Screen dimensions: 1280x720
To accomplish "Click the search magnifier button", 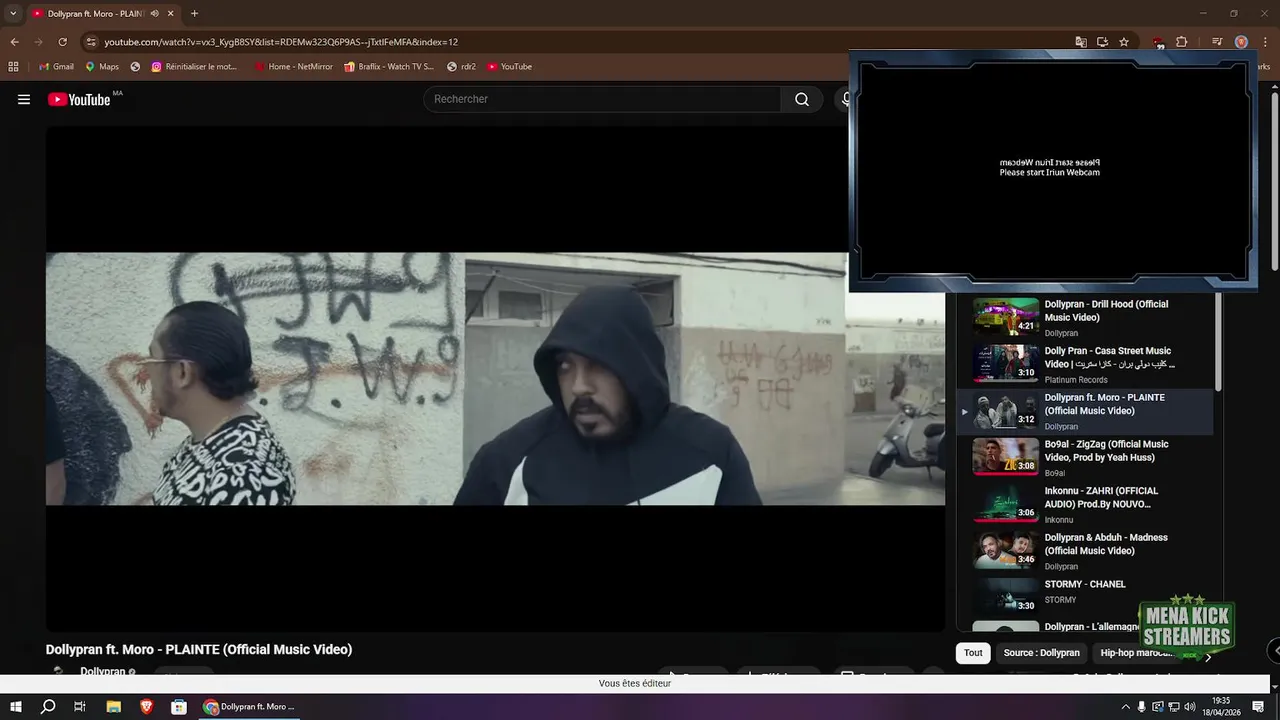I will pos(802,99).
